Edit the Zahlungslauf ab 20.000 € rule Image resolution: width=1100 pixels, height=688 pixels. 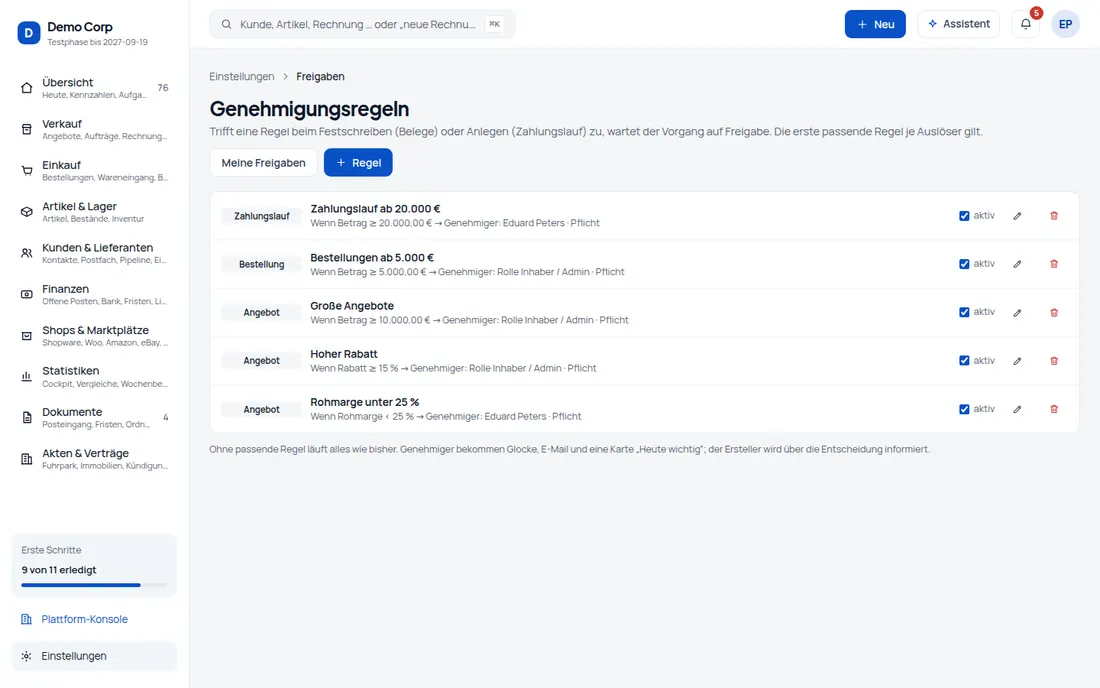[x=1017, y=216]
